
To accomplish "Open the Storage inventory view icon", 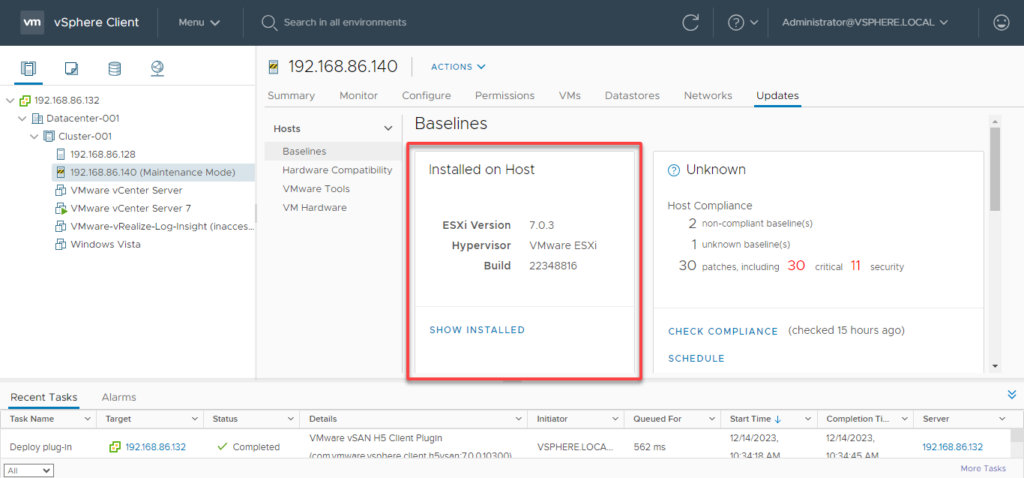I will point(114,69).
